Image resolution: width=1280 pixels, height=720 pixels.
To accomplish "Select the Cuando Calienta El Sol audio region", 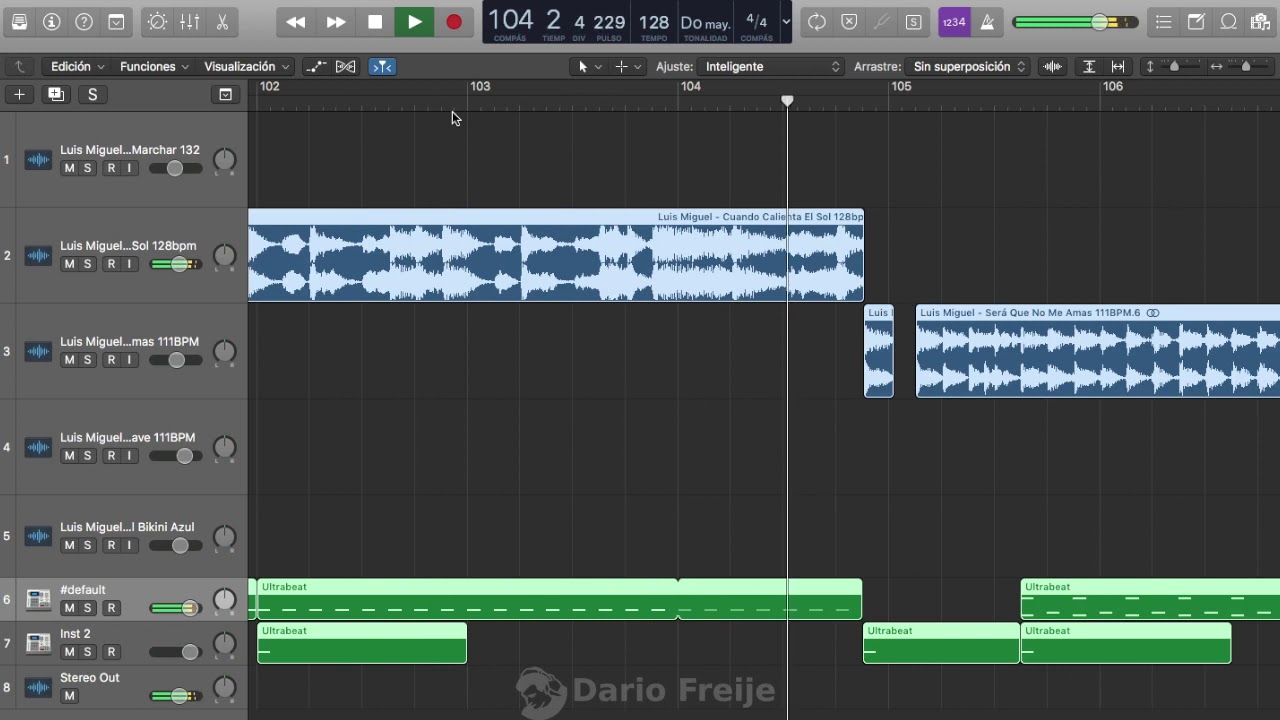I will pos(556,255).
